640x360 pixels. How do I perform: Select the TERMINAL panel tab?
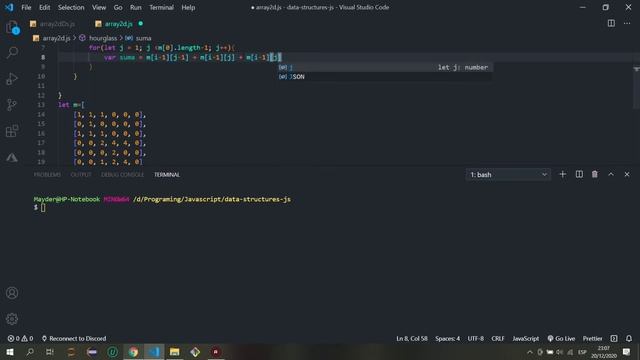pyautogui.click(x=167, y=174)
